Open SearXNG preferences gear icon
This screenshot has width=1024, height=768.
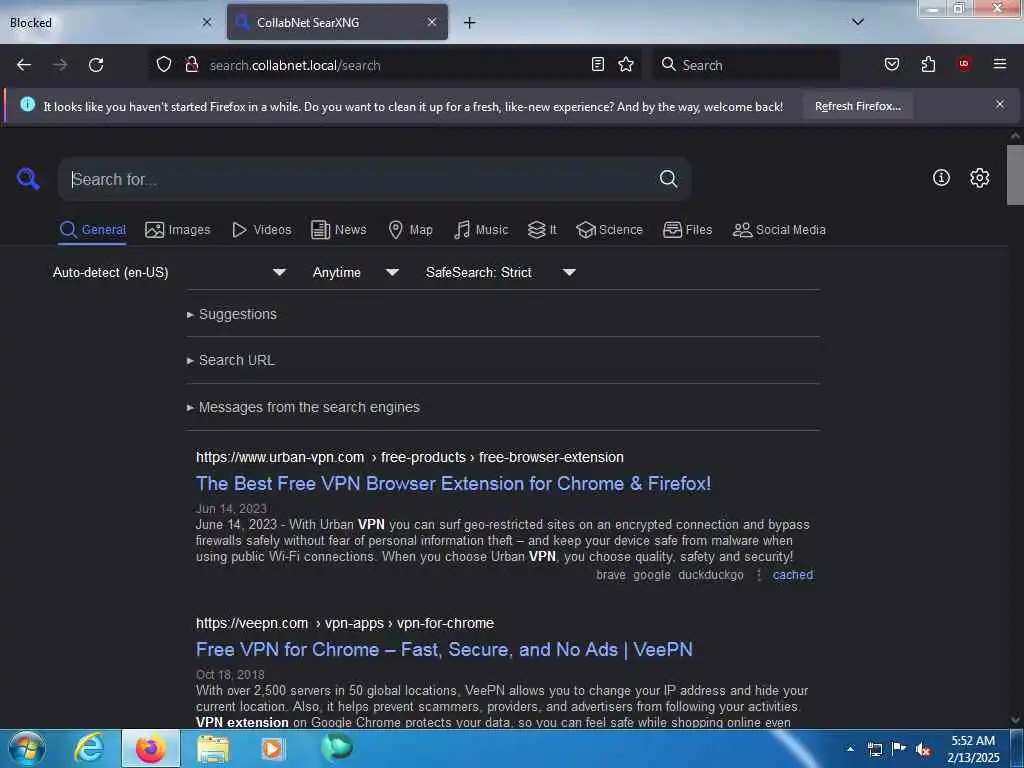coord(979,178)
